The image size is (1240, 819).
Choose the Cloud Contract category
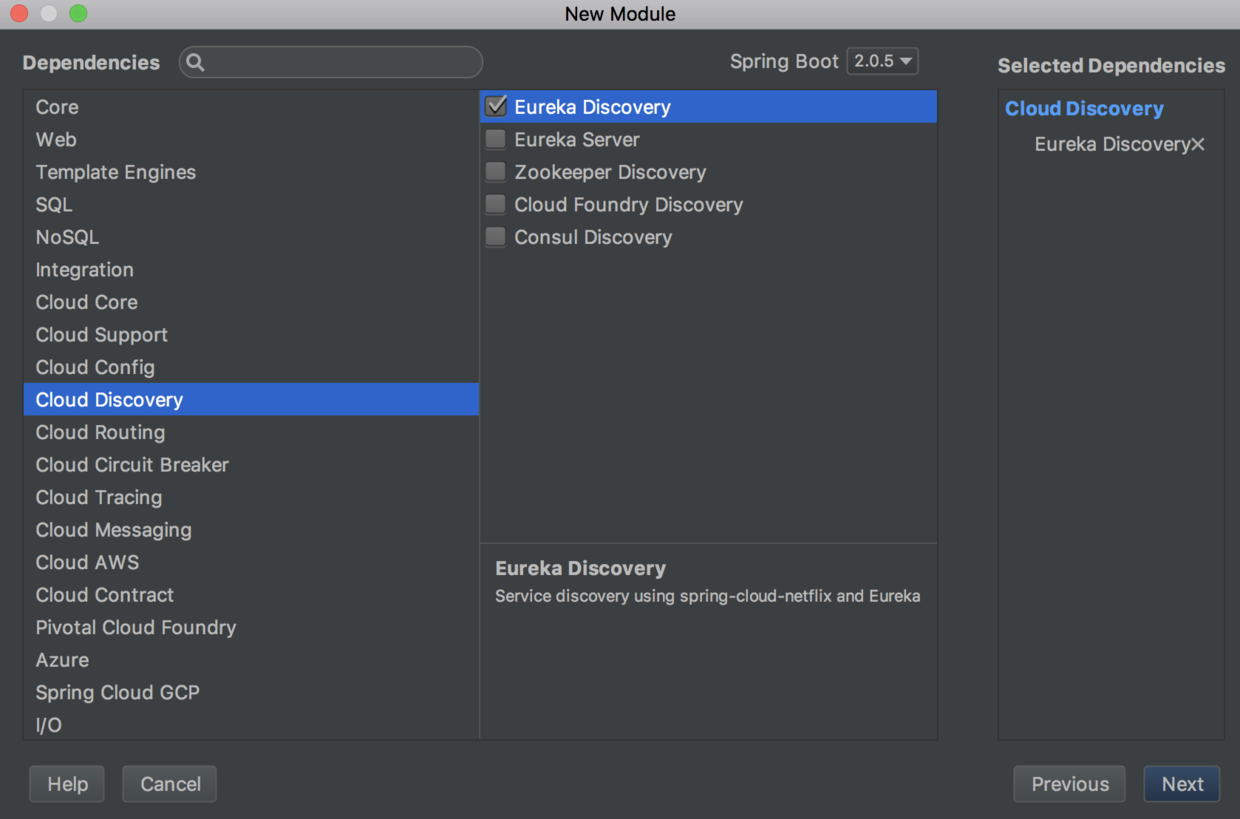(251, 594)
